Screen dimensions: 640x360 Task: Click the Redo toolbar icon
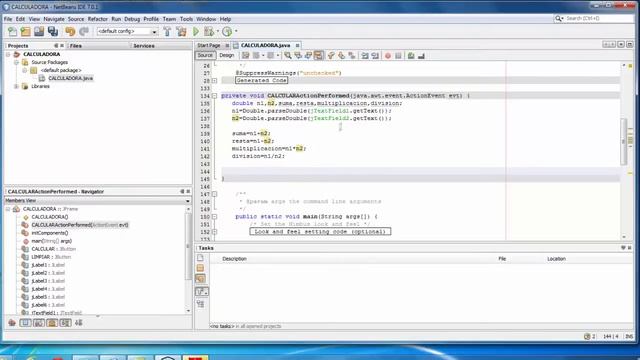[84, 31]
